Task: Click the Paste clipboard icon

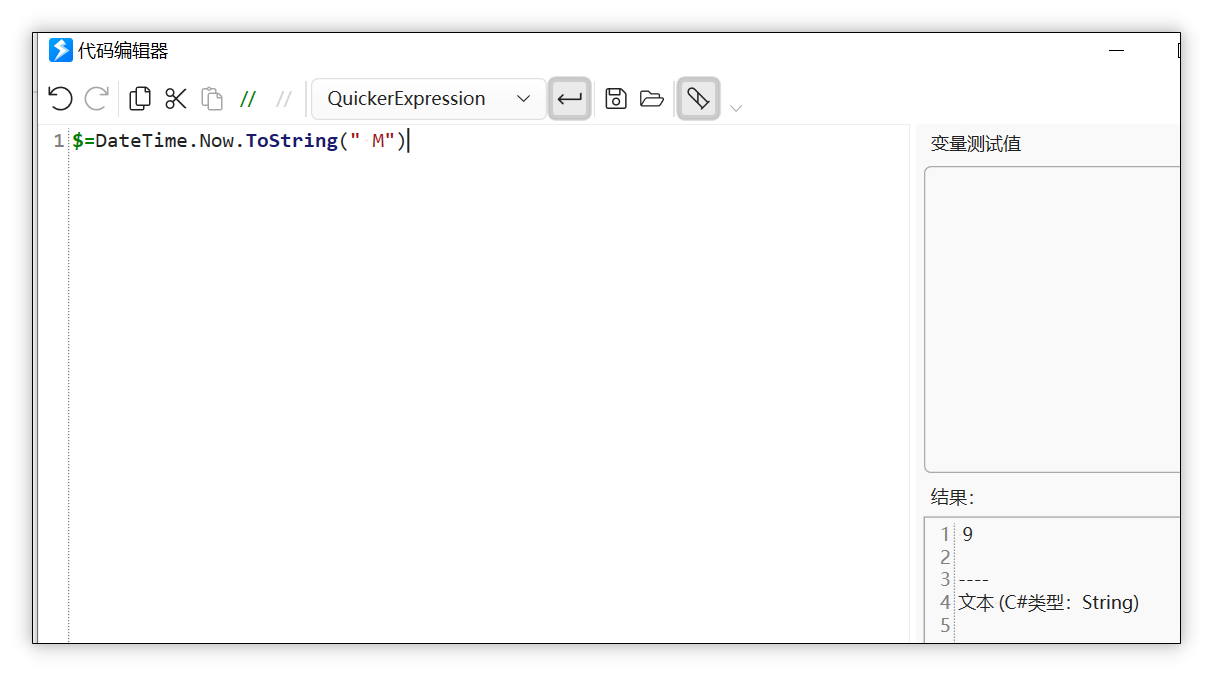Action: (212, 98)
